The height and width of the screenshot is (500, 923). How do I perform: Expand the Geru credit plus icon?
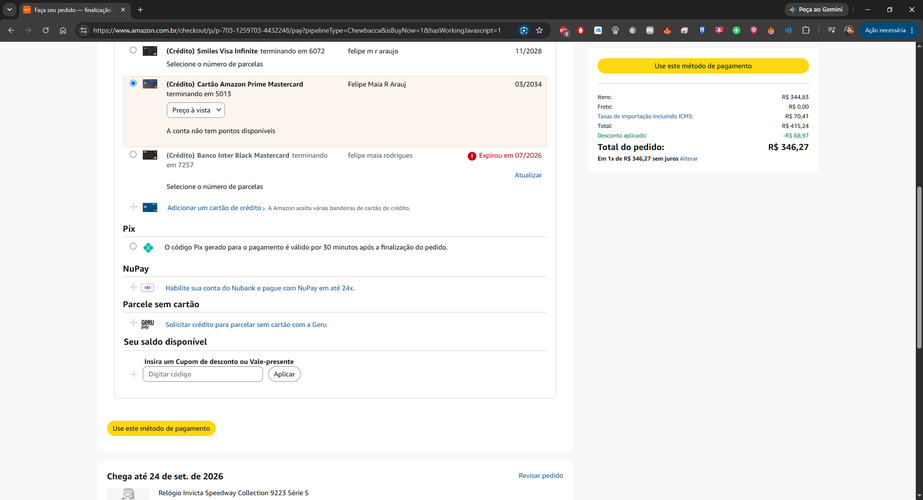133,323
